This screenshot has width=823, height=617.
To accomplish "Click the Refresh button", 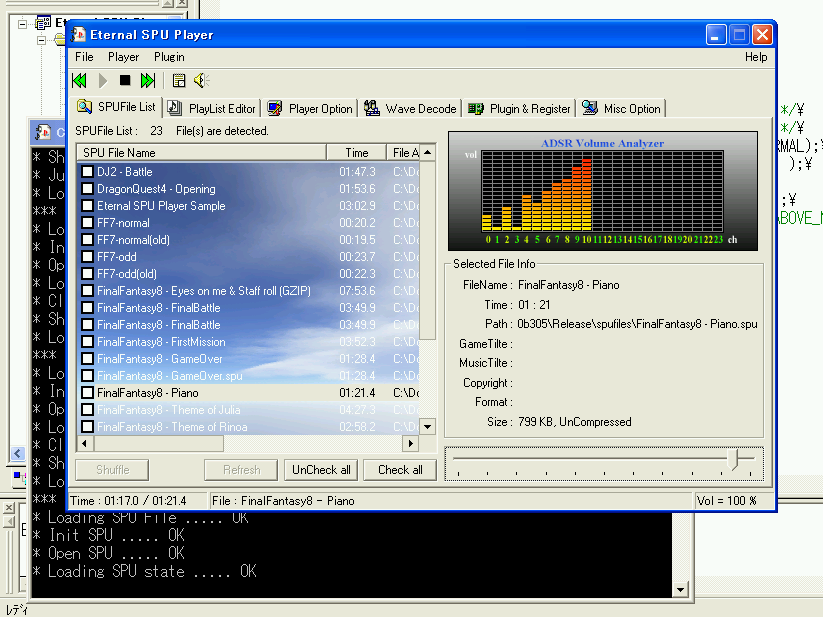I will tap(241, 470).
